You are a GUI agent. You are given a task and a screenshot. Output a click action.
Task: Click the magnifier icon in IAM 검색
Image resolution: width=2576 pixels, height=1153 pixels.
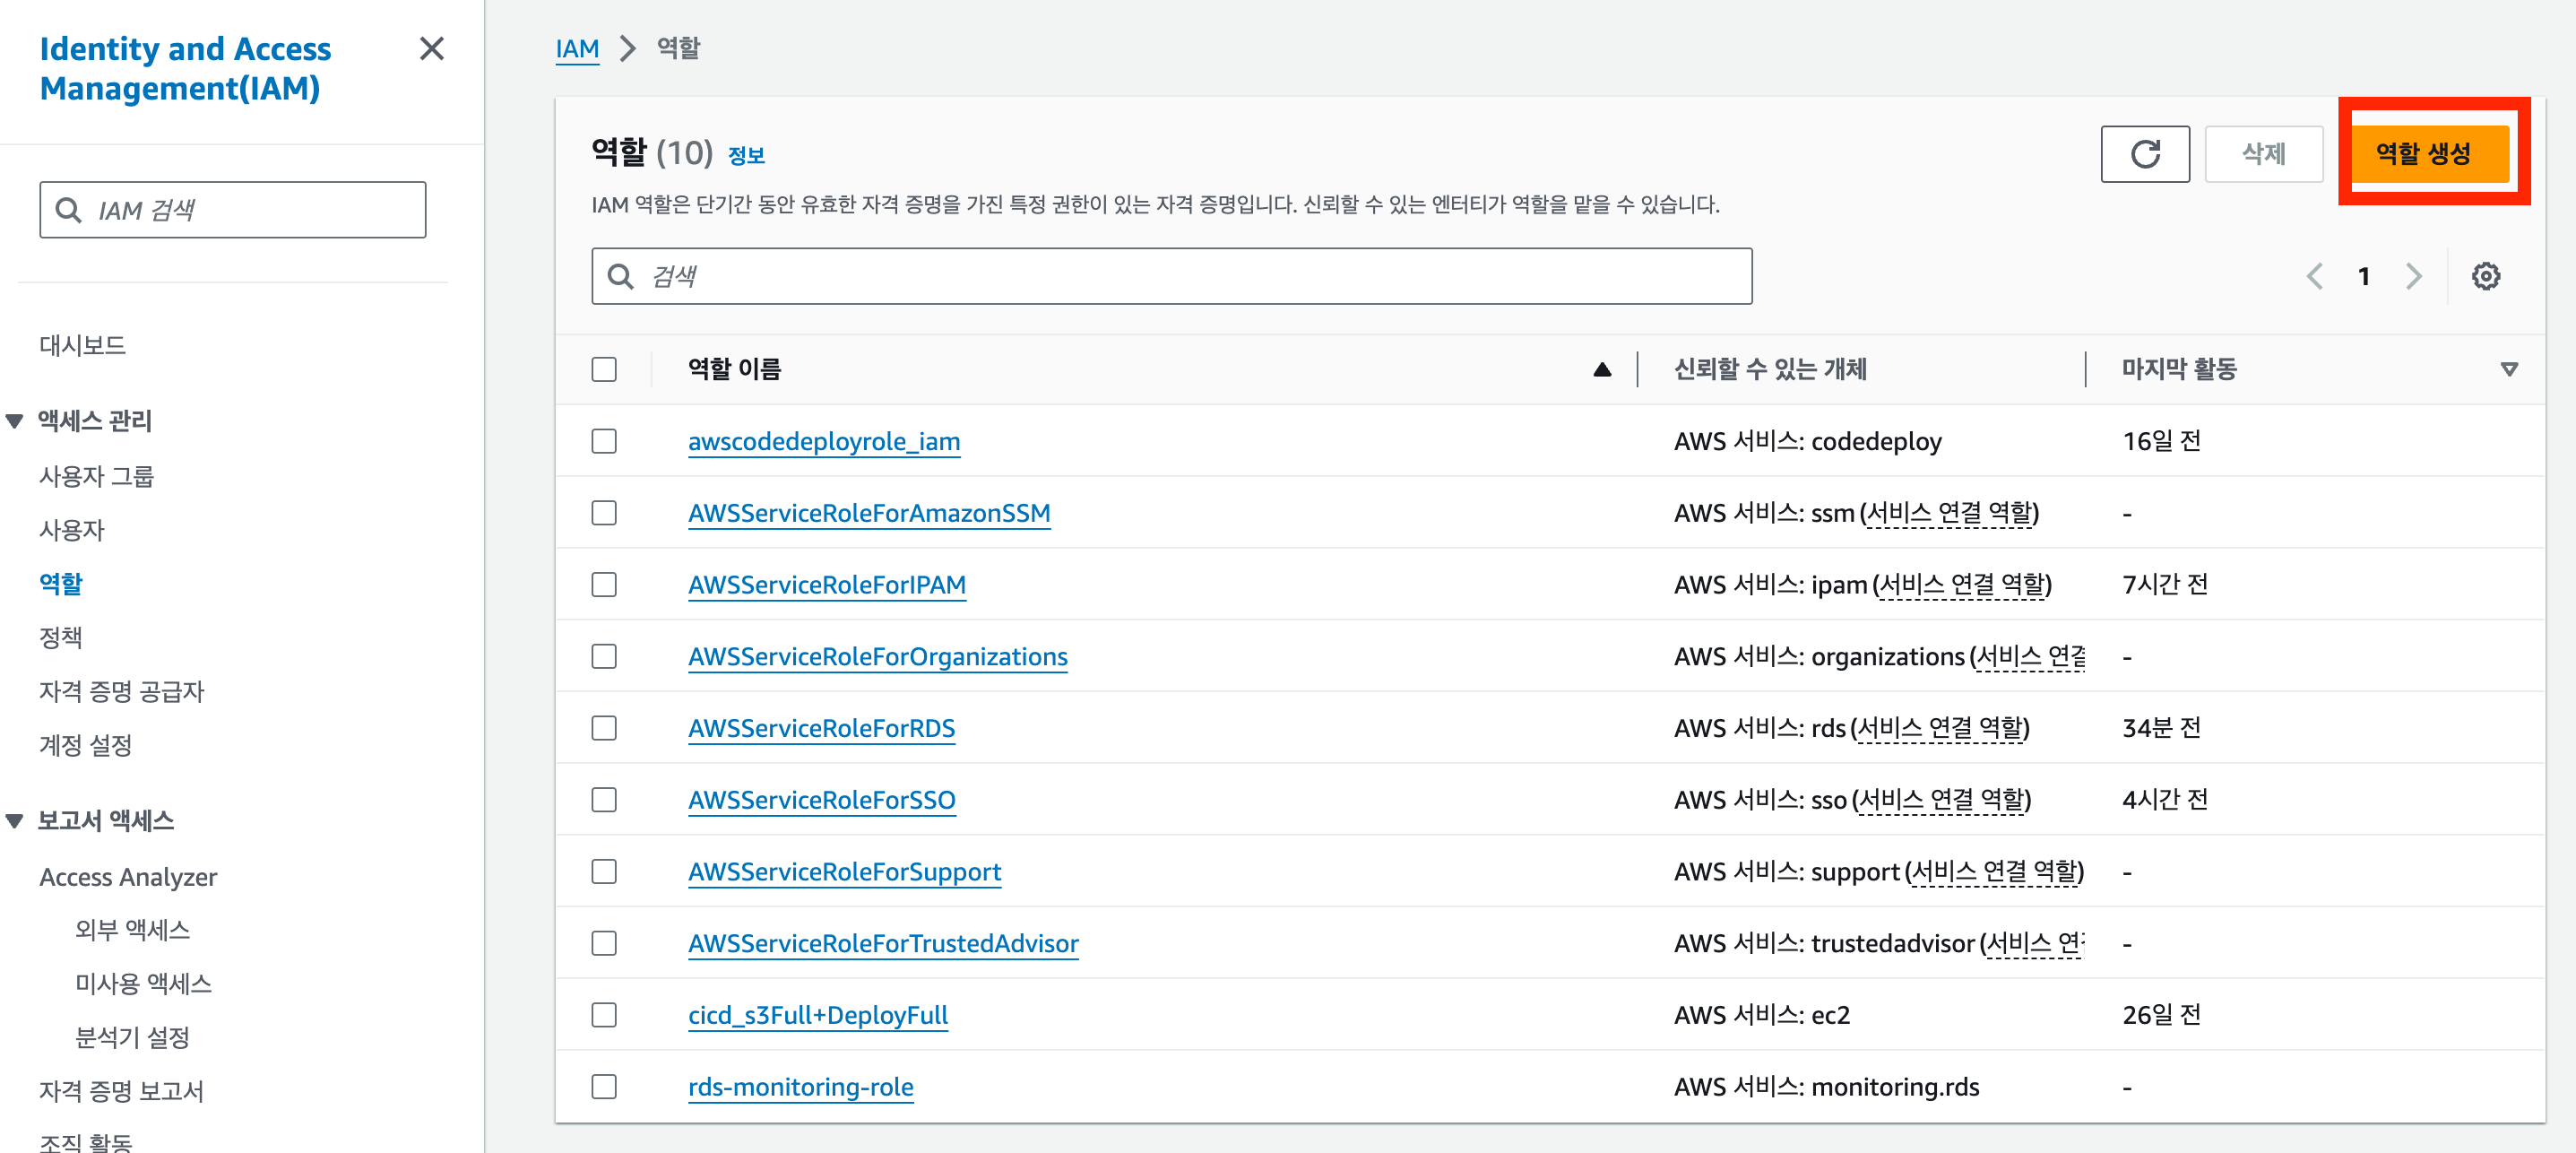pos(68,210)
